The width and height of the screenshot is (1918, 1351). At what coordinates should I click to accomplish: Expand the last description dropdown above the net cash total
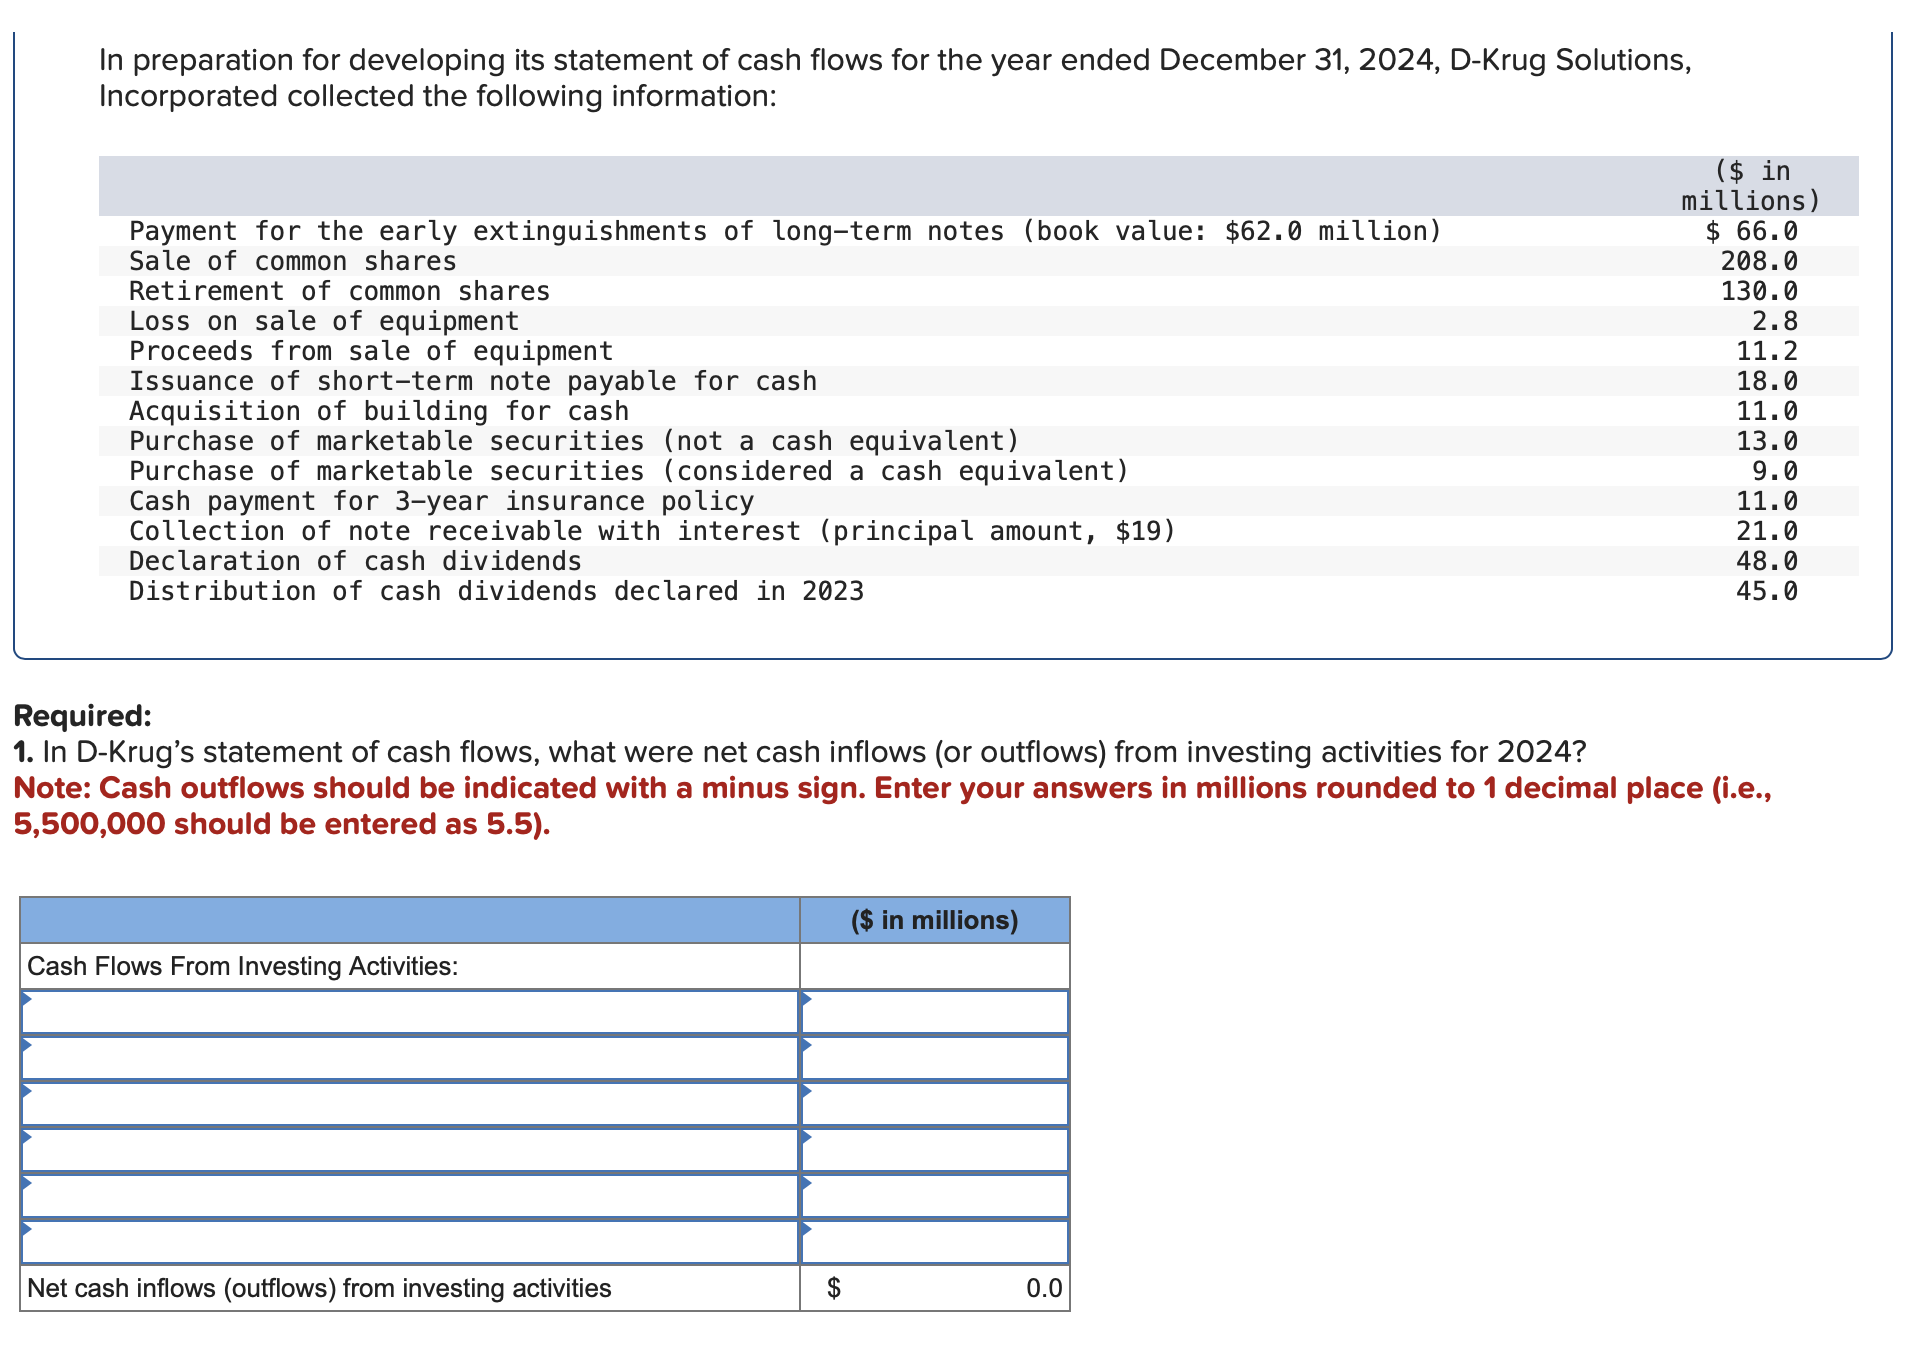[x=408, y=1241]
